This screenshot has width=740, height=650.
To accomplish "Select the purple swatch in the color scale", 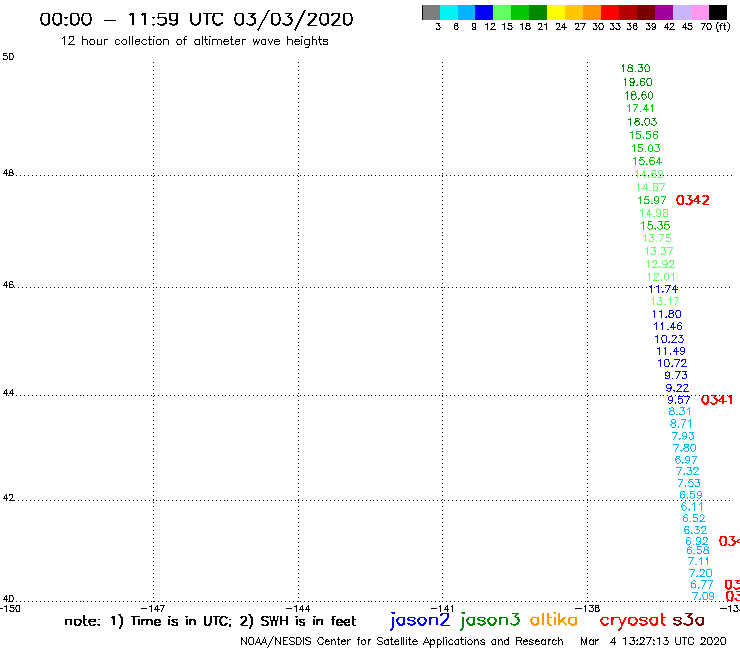I will (x=664, y=13).
